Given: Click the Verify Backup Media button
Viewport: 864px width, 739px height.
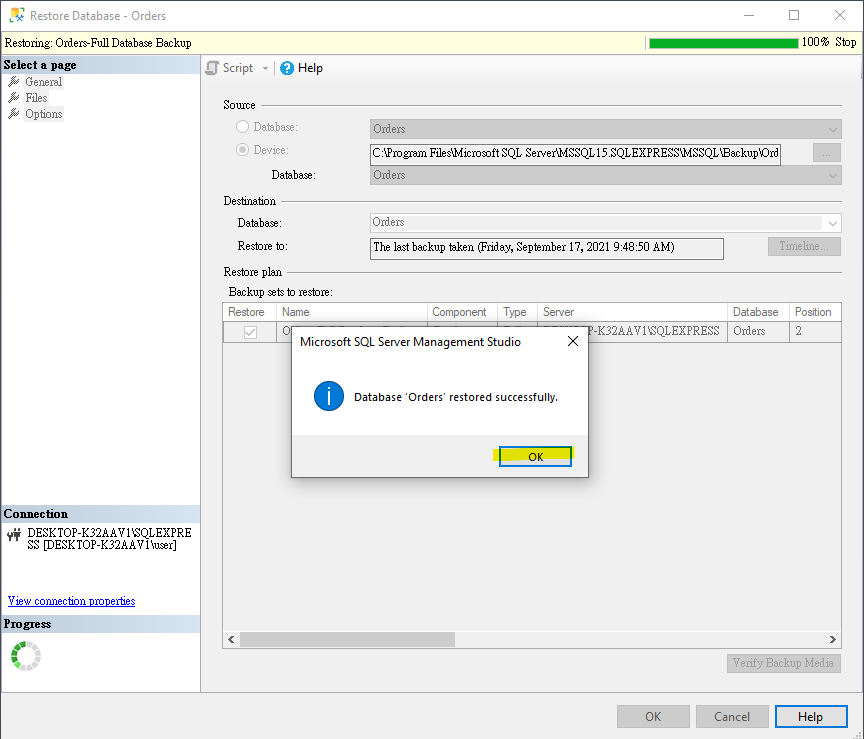Looking at the screenshot, I should click(783, 663).
